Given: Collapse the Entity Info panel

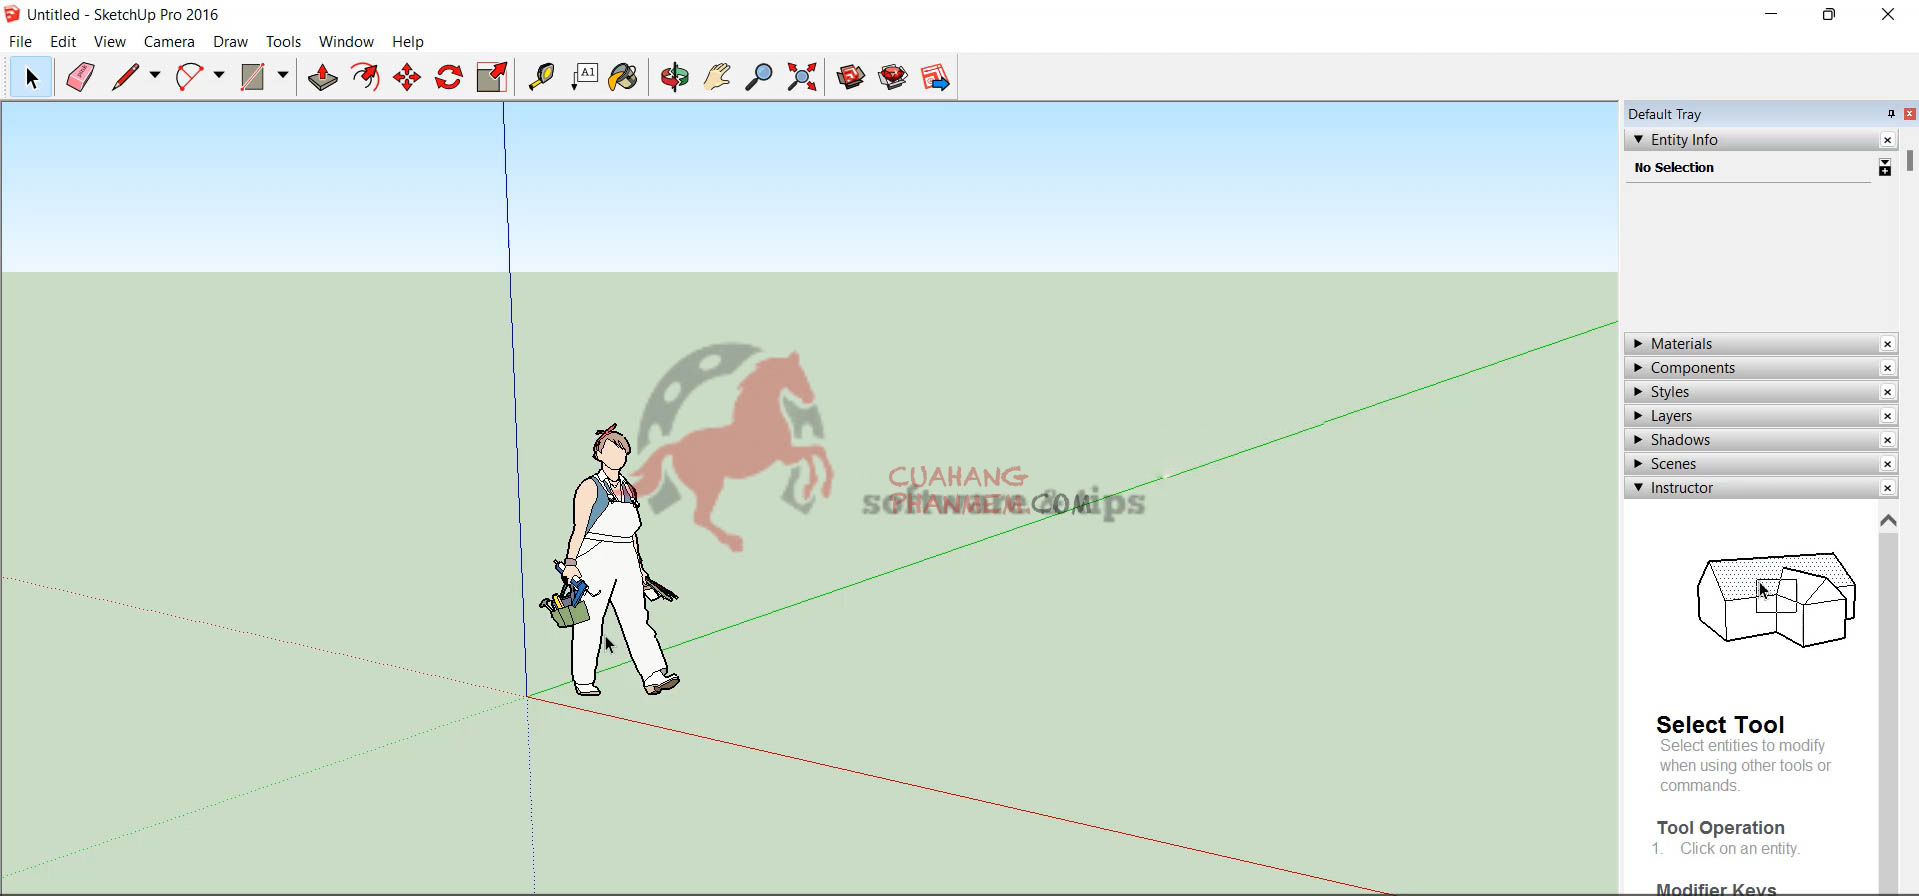Looking at the screenshot, I should (x=1638, y=140).
